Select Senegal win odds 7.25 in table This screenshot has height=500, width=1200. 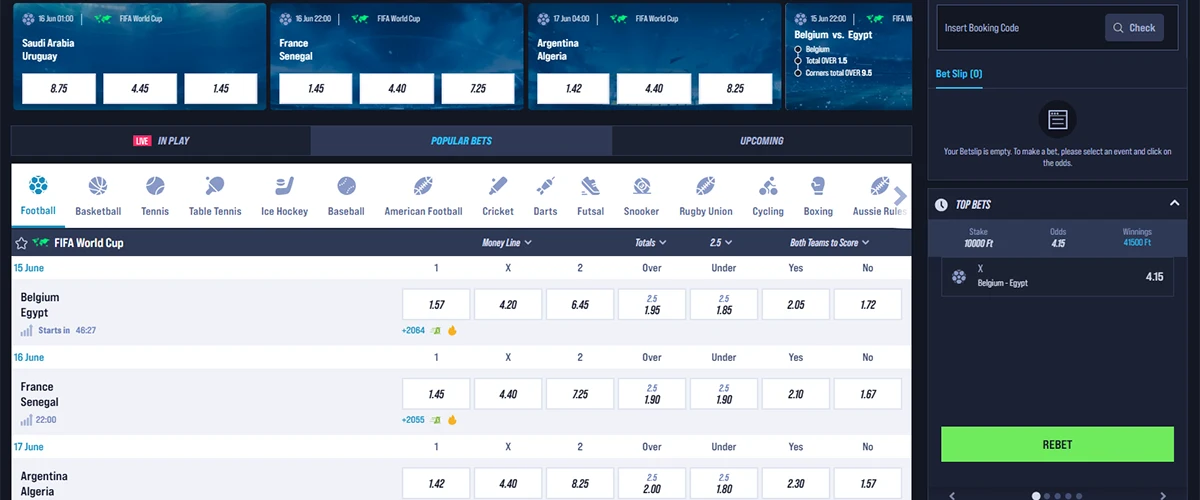tap(580, 395)
